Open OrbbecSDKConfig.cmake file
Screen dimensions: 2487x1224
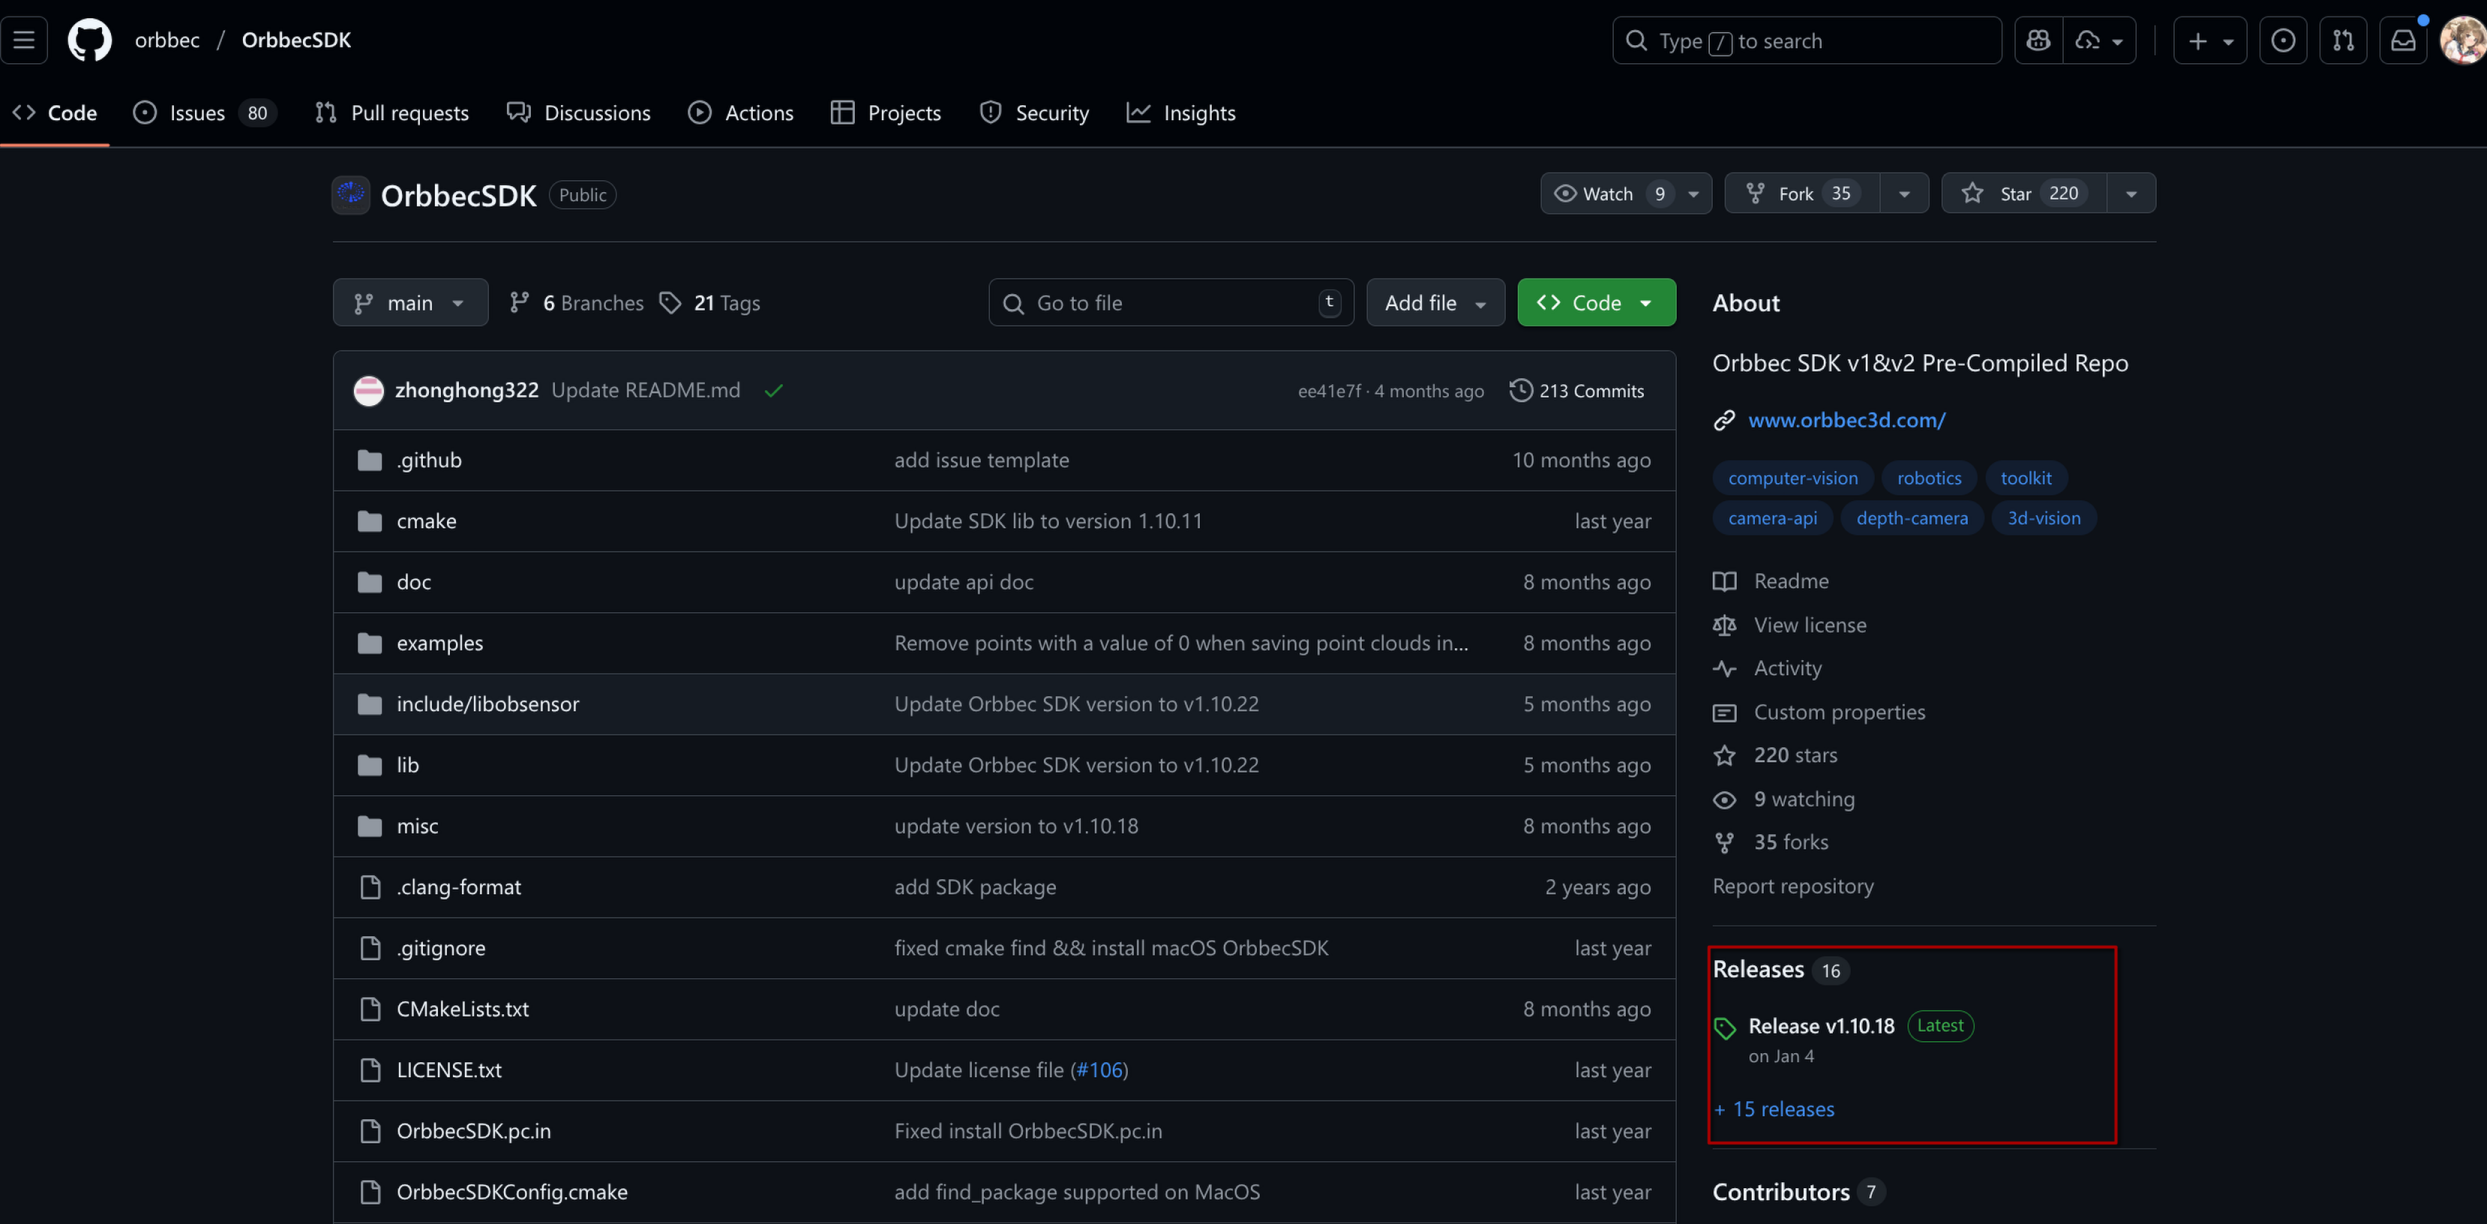(512, 1192)
